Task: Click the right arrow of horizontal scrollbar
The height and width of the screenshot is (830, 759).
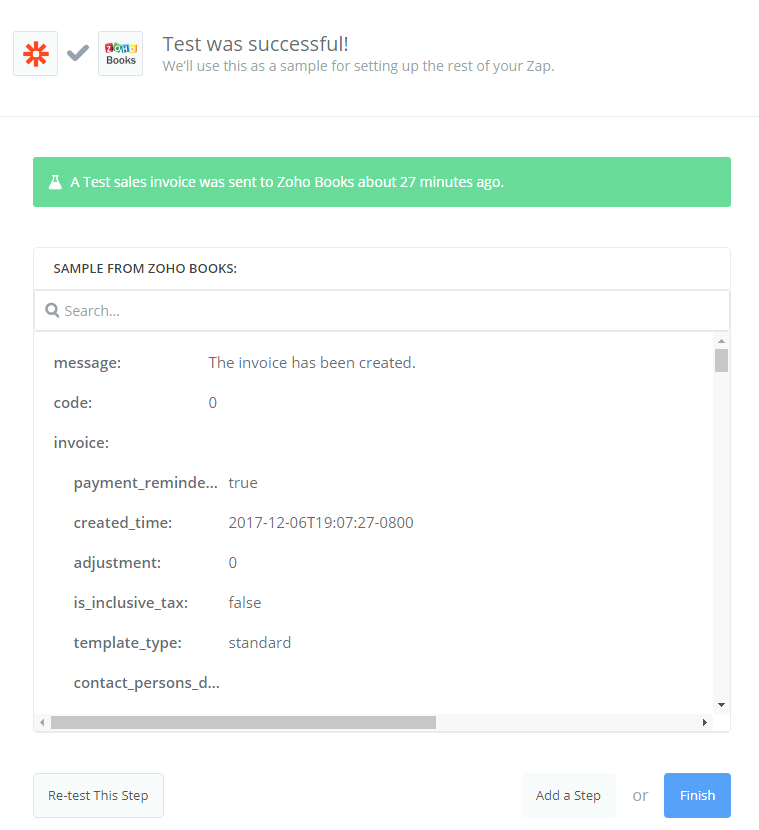Action: pos(704,722)
